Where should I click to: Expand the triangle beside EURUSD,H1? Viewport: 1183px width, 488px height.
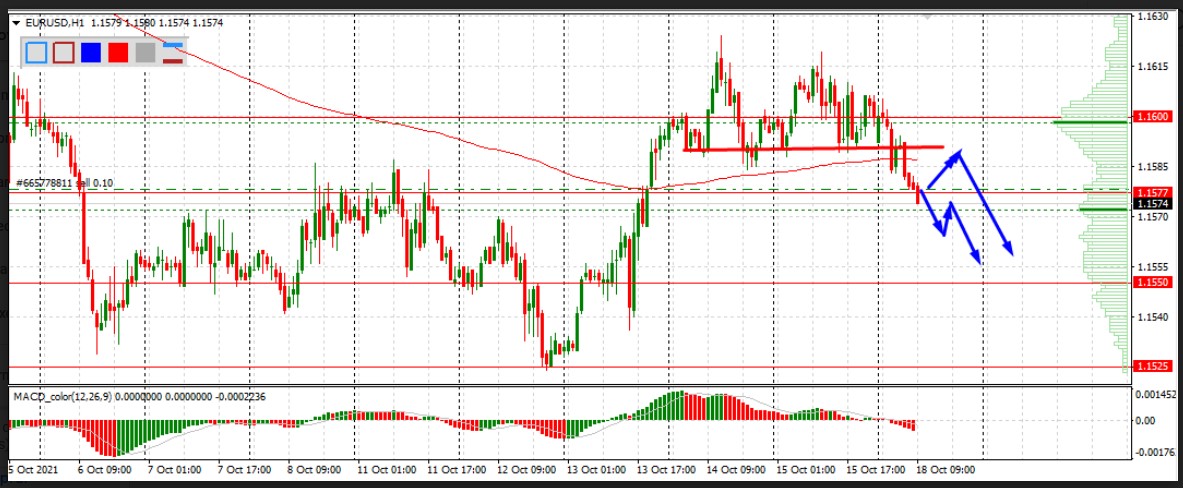(x=16, y=23)
